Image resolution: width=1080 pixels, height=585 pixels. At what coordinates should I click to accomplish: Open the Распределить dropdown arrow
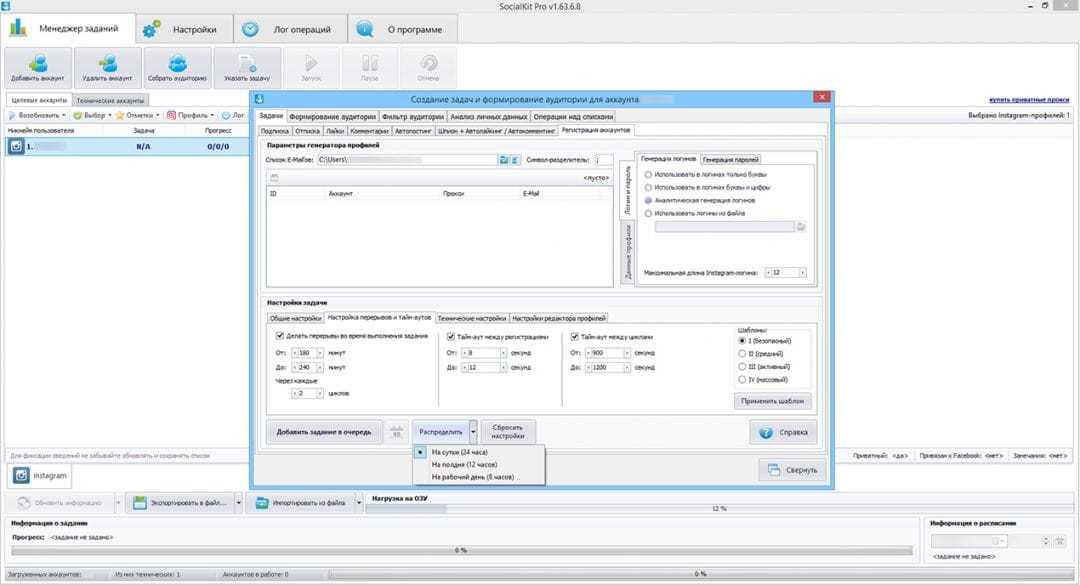[473, 432]
